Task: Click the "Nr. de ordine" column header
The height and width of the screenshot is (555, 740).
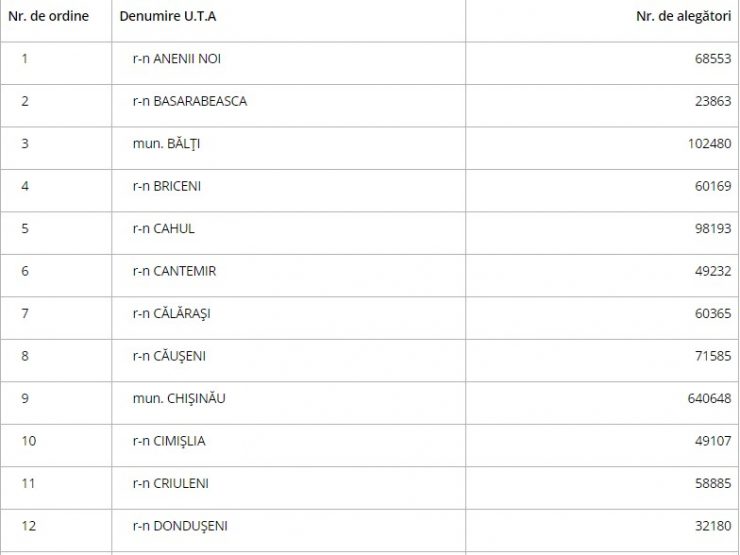Action: point(48,17)
